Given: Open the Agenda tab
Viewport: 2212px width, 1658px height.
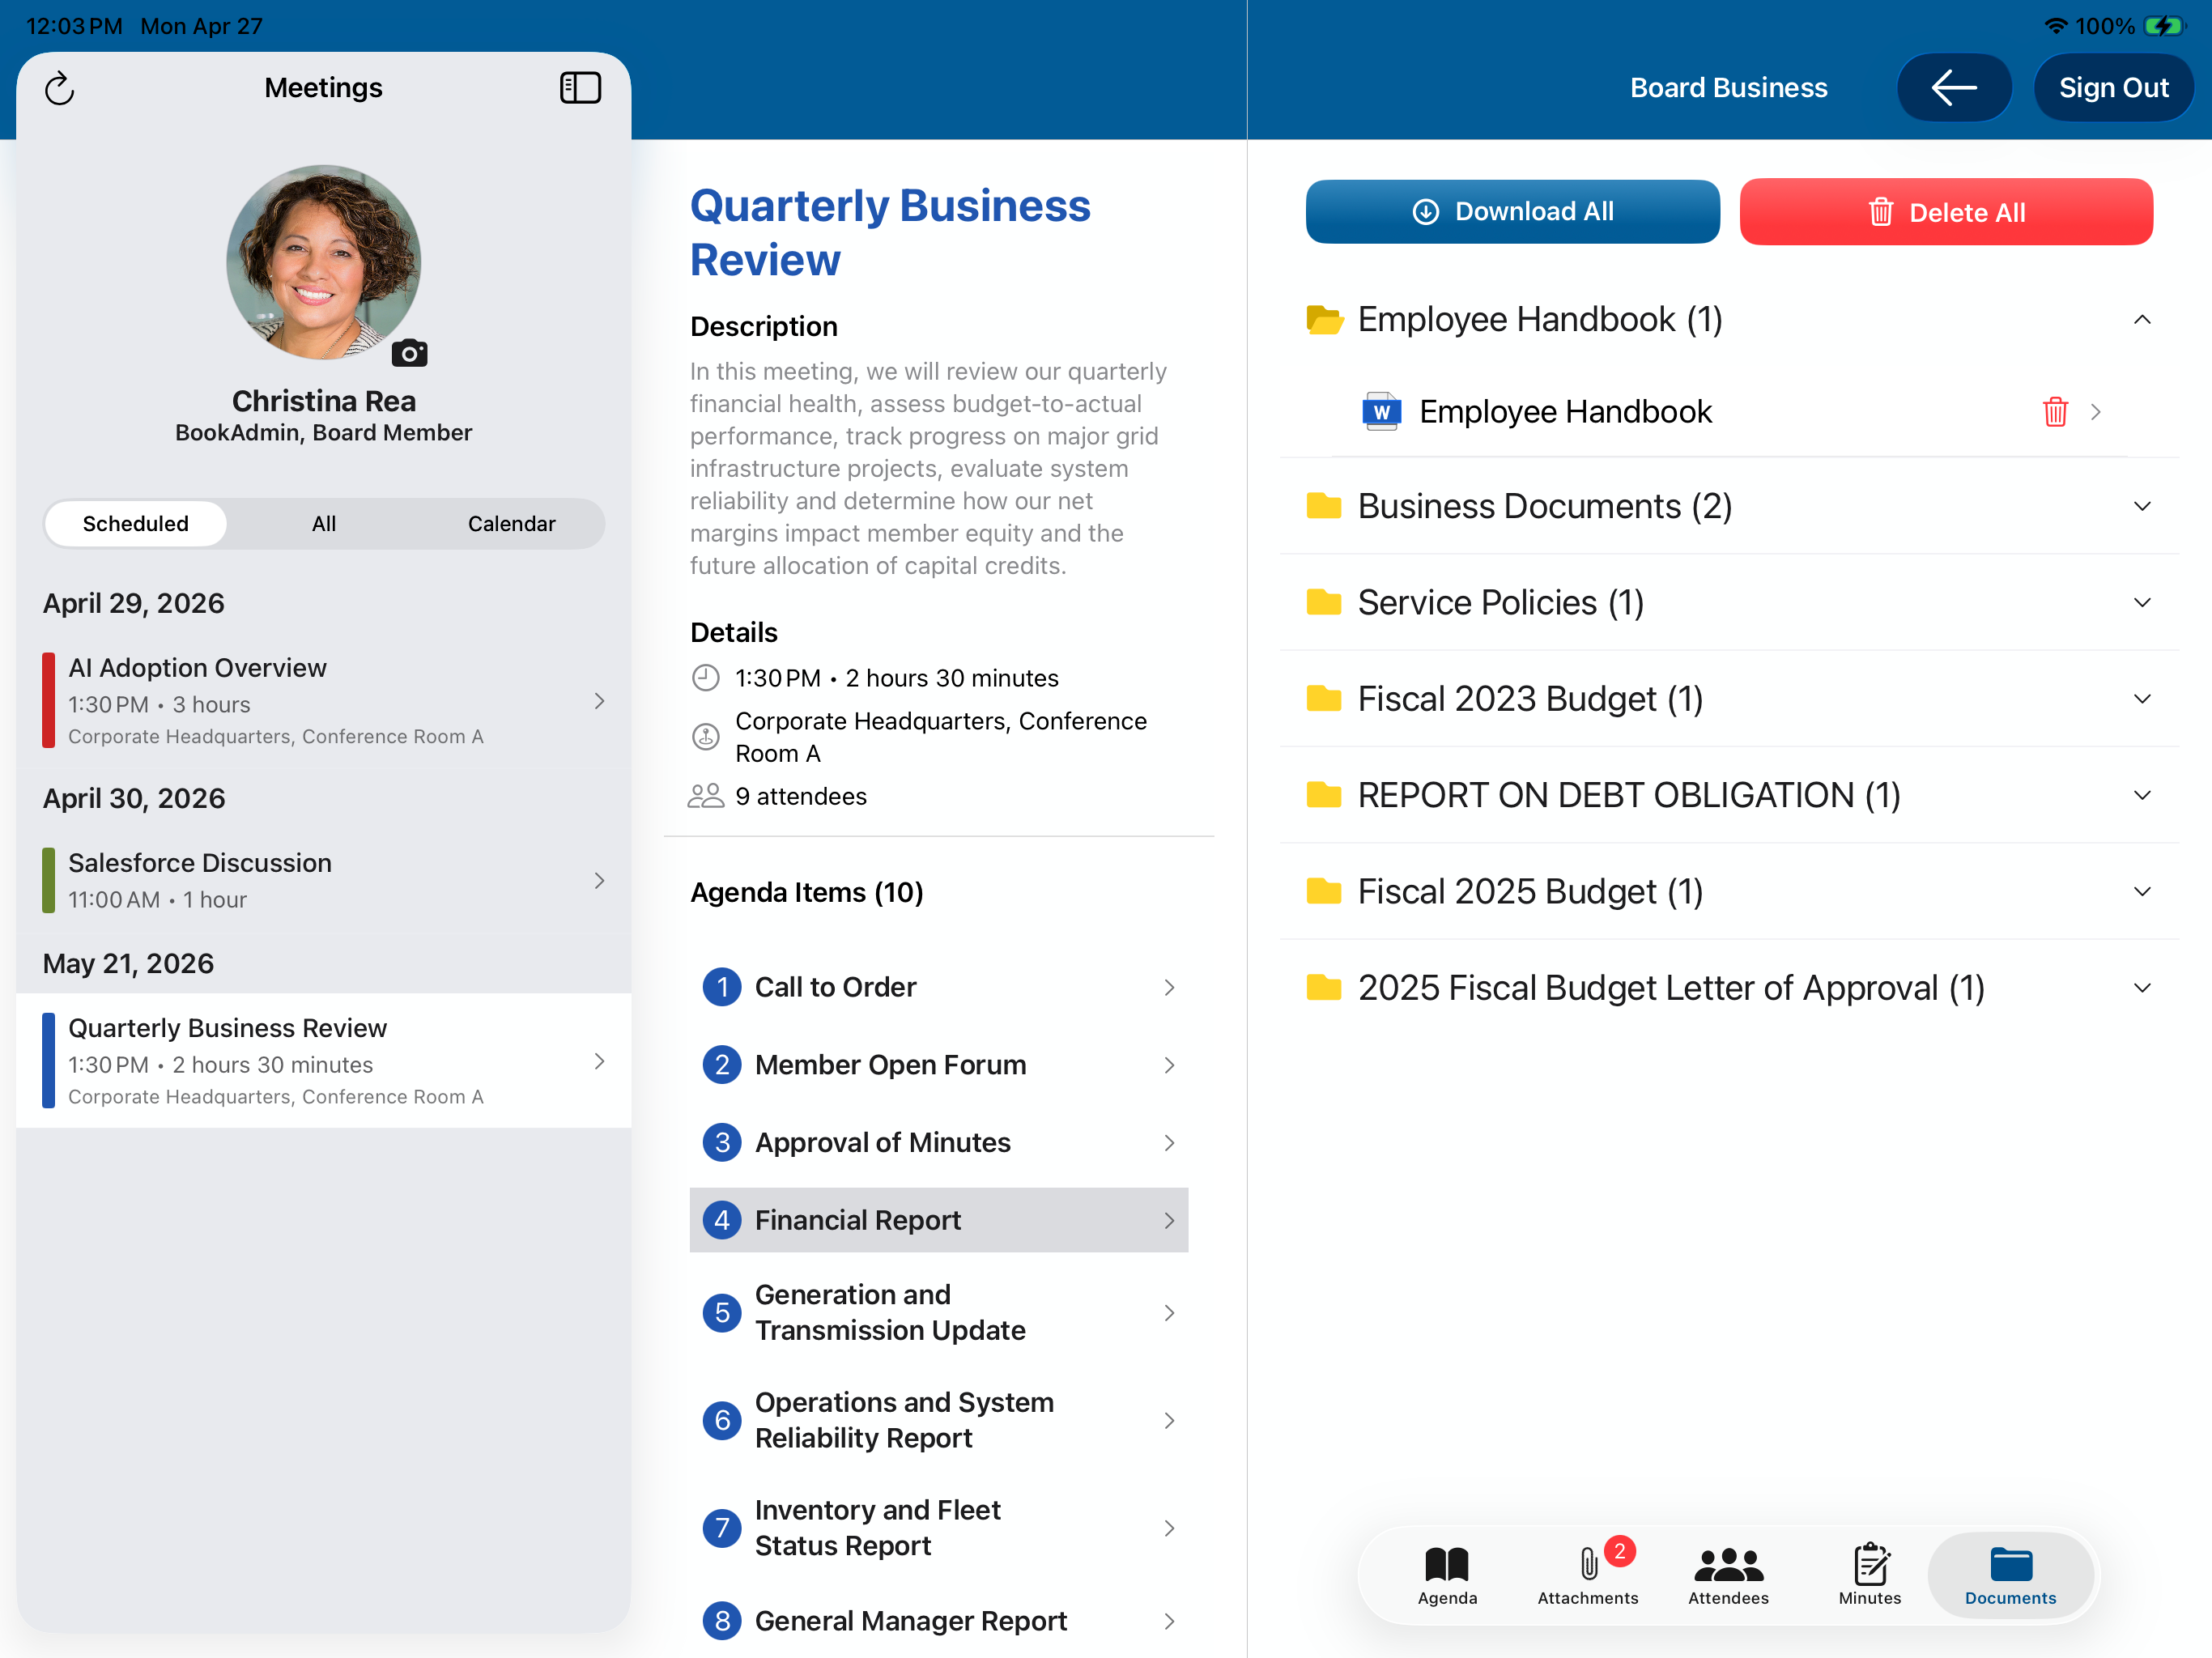Looking at the screenshot, I should tap(1447, 1575).
